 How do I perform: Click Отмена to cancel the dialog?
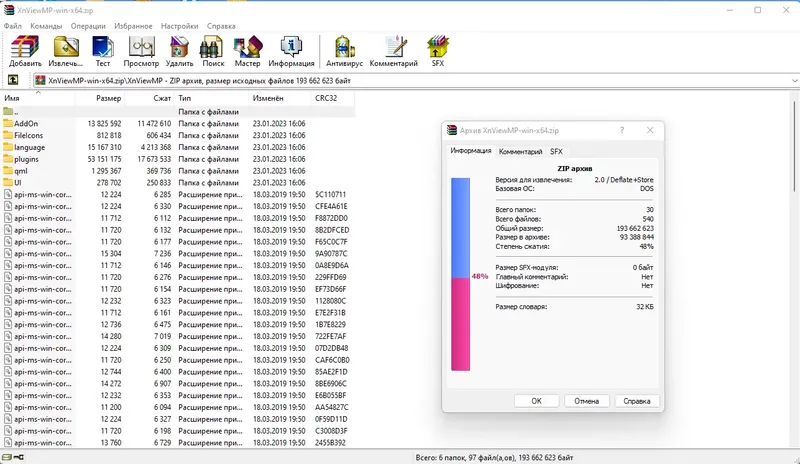pos(586,401)
